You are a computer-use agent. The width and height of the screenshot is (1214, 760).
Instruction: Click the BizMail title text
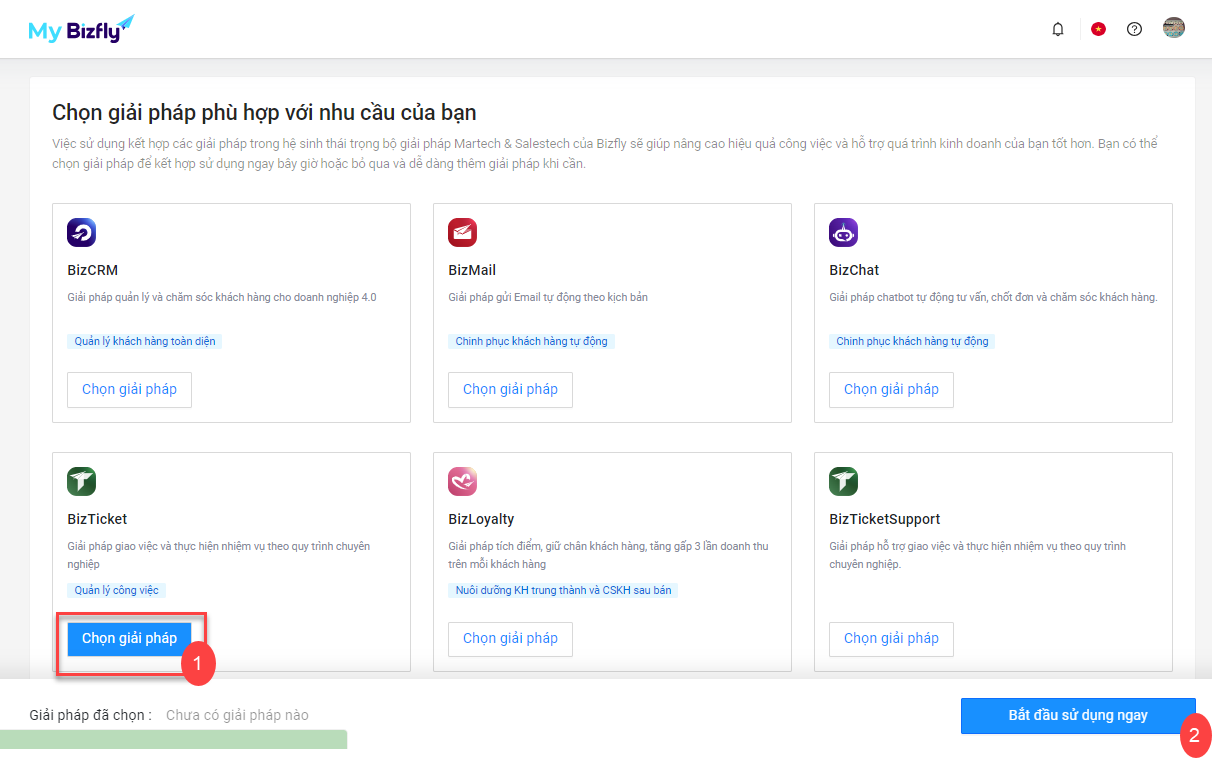click(472, 270)
